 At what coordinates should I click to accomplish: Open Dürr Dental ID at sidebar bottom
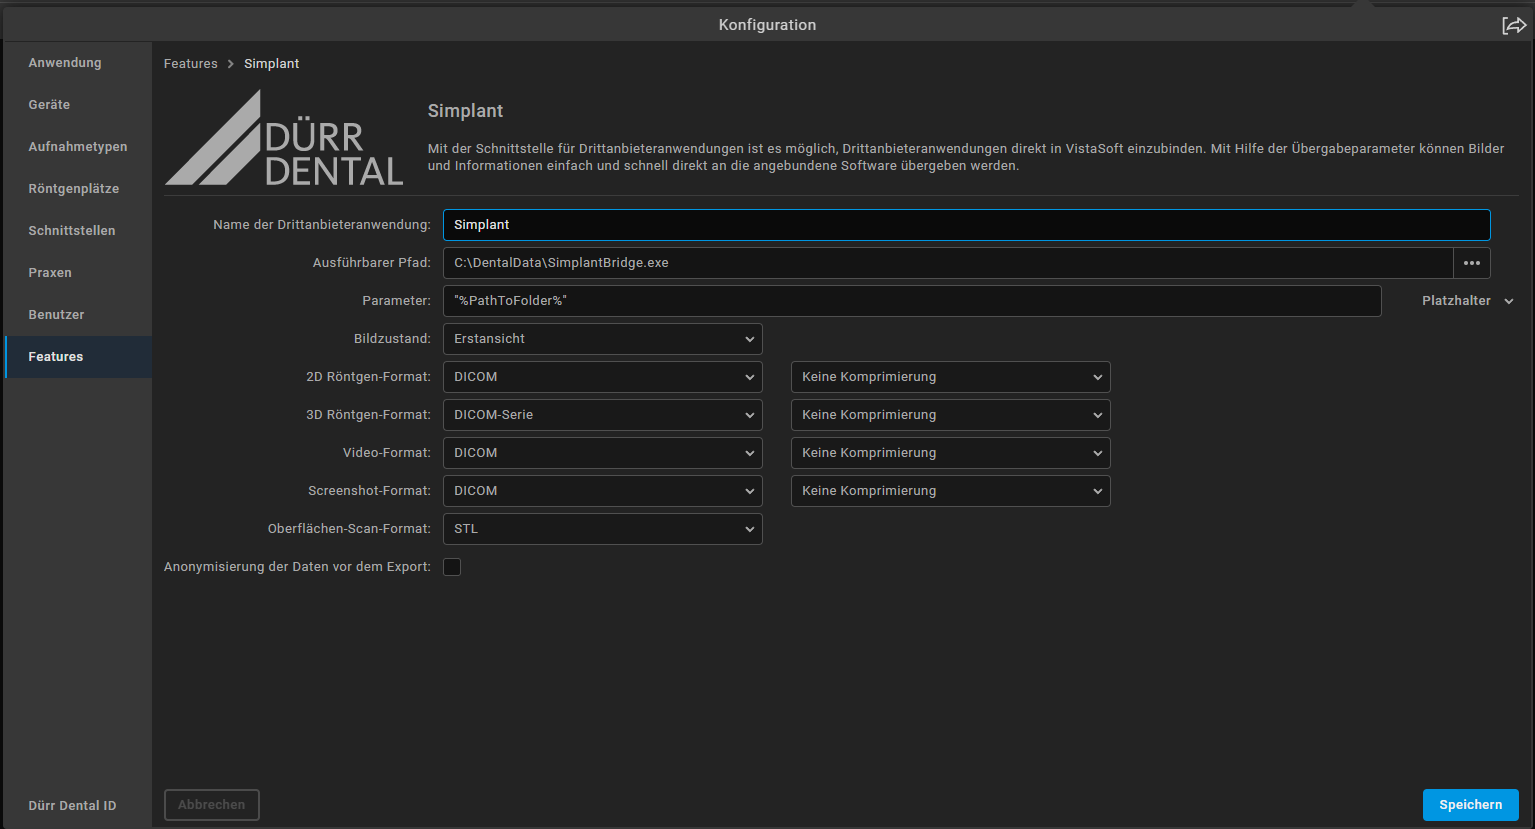pos(72,806)
